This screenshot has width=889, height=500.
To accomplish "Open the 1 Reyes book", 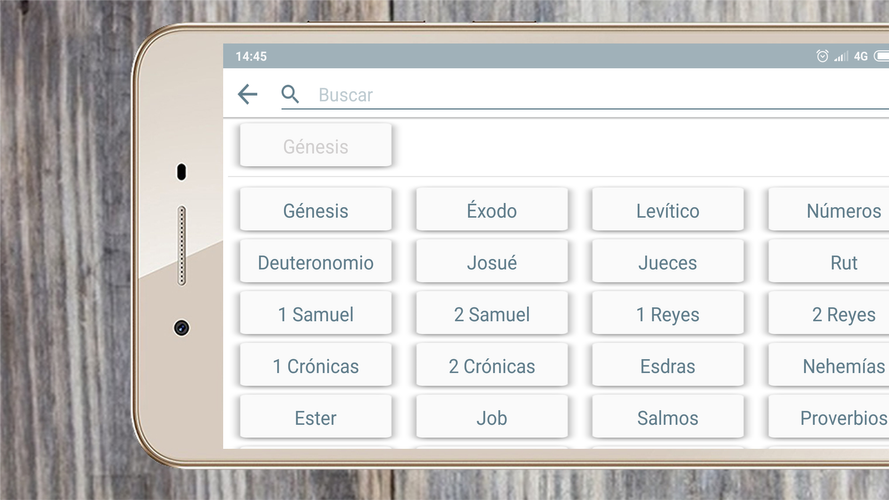I will click(667, 314).
